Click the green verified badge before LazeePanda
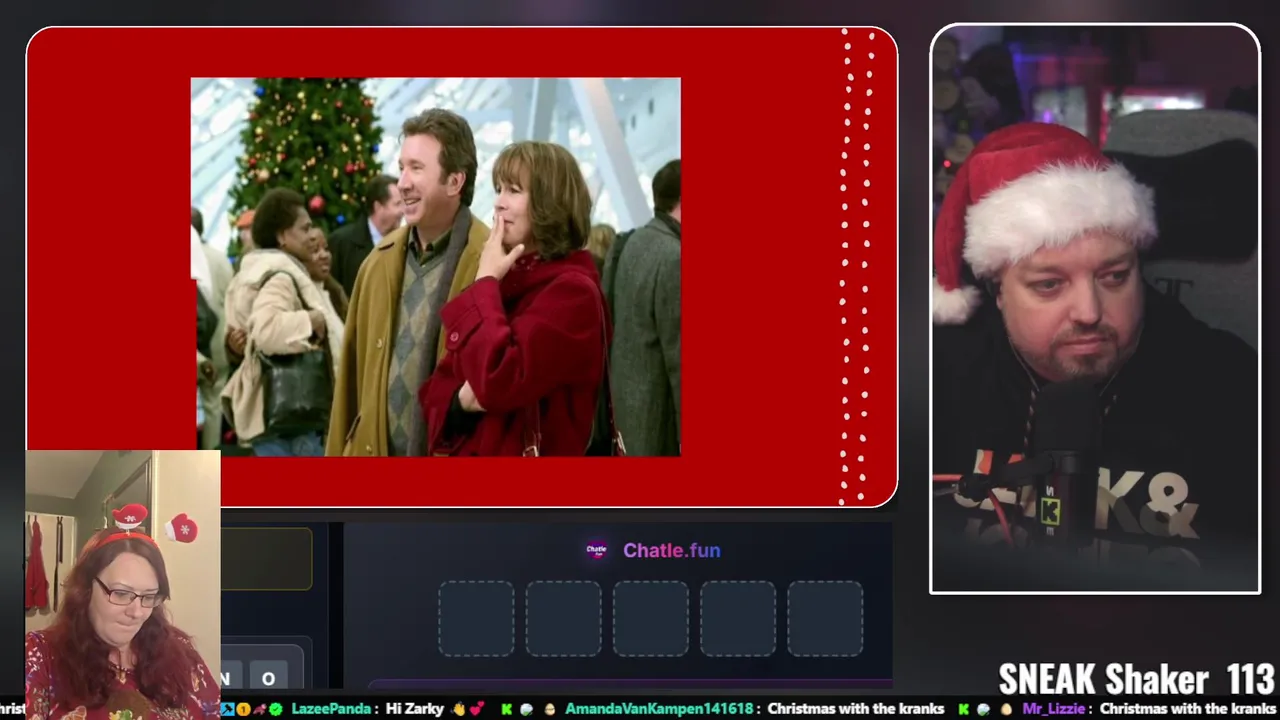 pyautogui.click(x=275, y=709)
